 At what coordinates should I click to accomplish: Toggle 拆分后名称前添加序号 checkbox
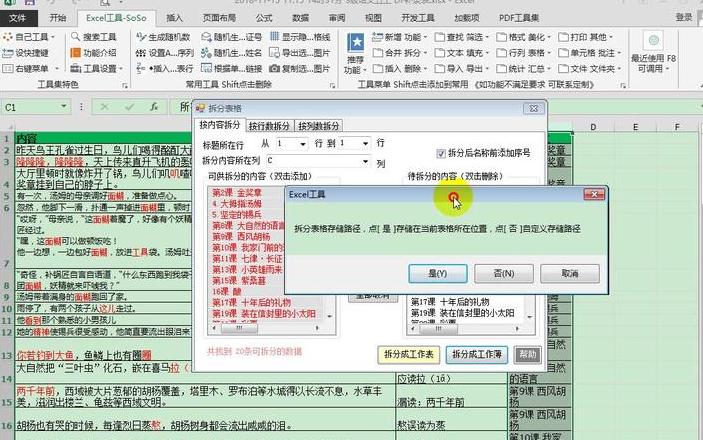pos(441,153)
